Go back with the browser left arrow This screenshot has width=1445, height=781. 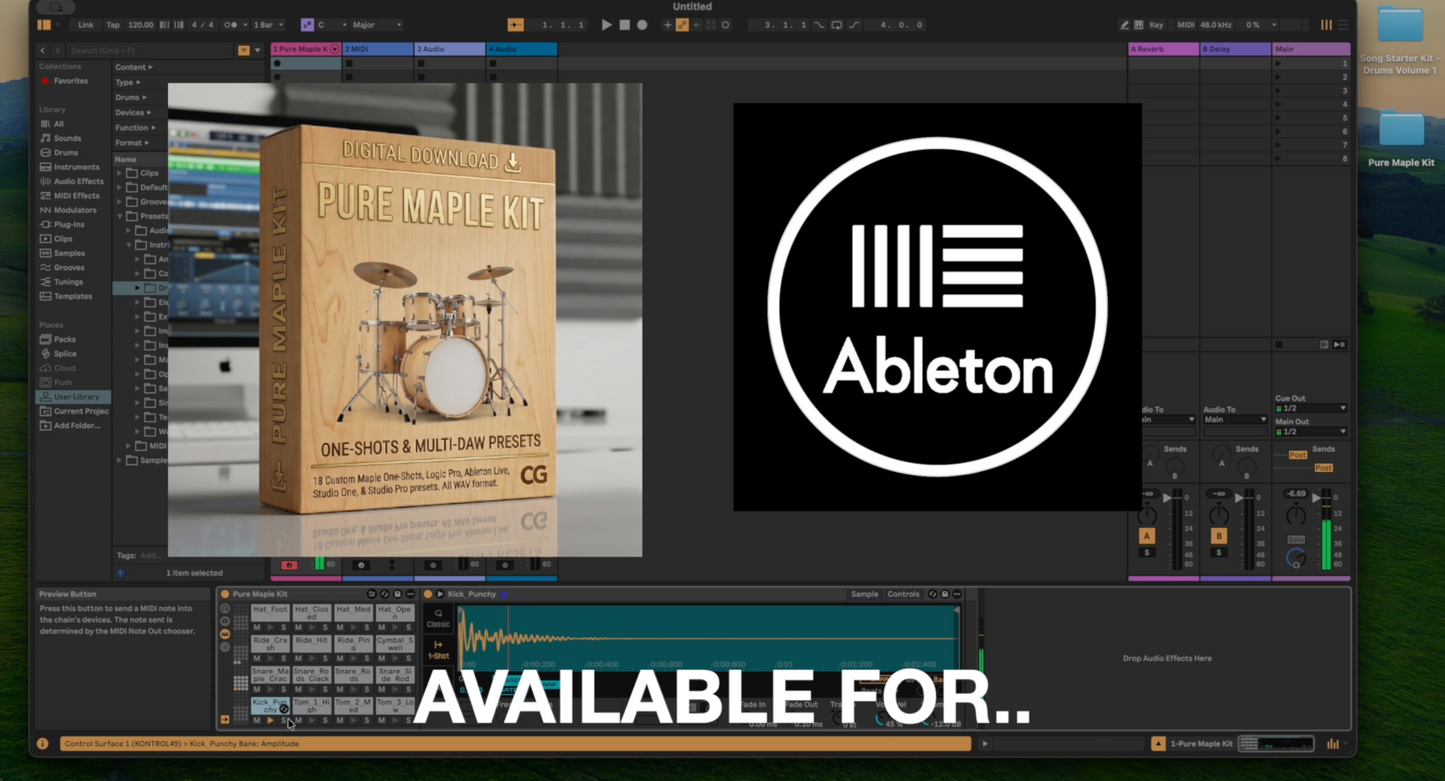[x=42, y=50]
